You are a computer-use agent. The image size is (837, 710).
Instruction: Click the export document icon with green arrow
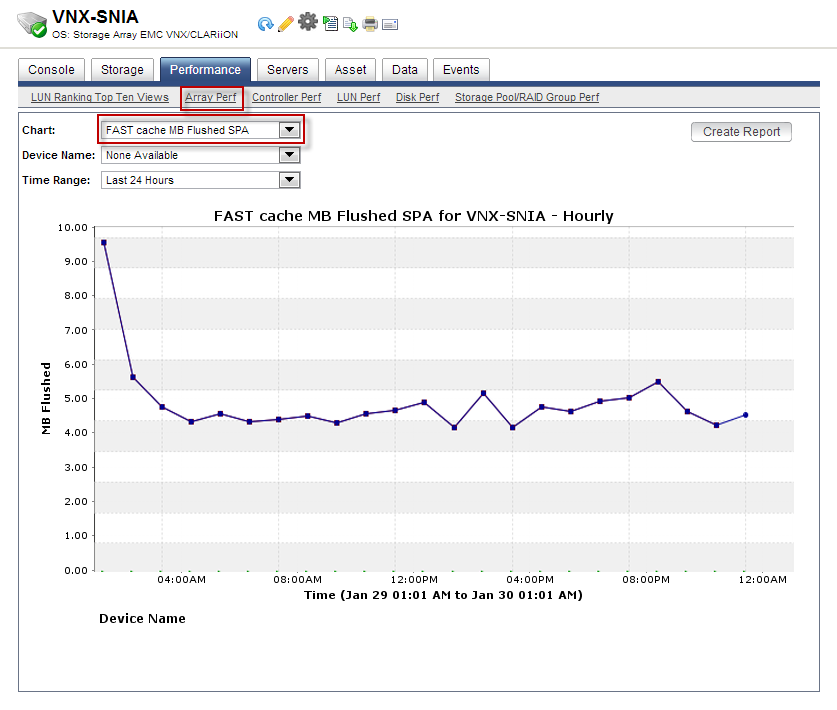coord(350,25)
